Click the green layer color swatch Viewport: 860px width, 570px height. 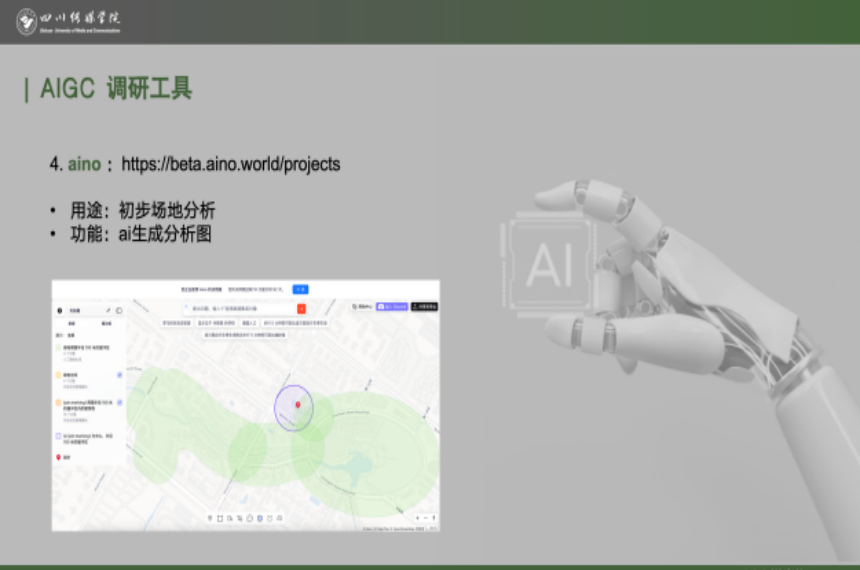point(60,349)
